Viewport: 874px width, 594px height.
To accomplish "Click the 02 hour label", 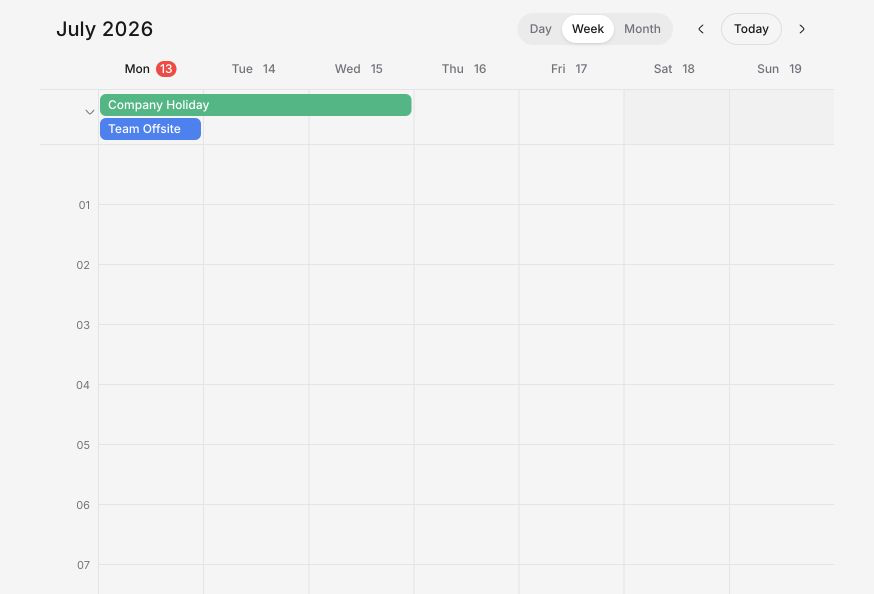I will coord(83,265).
